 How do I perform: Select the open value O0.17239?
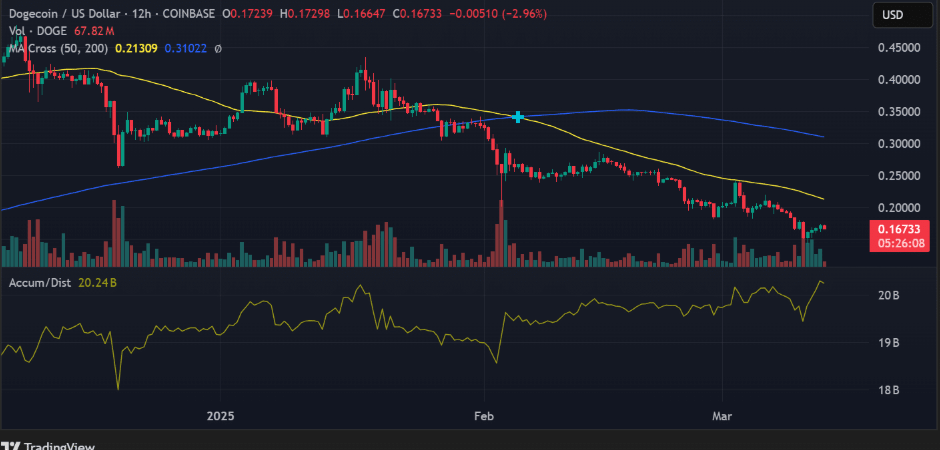click(246, 14)
